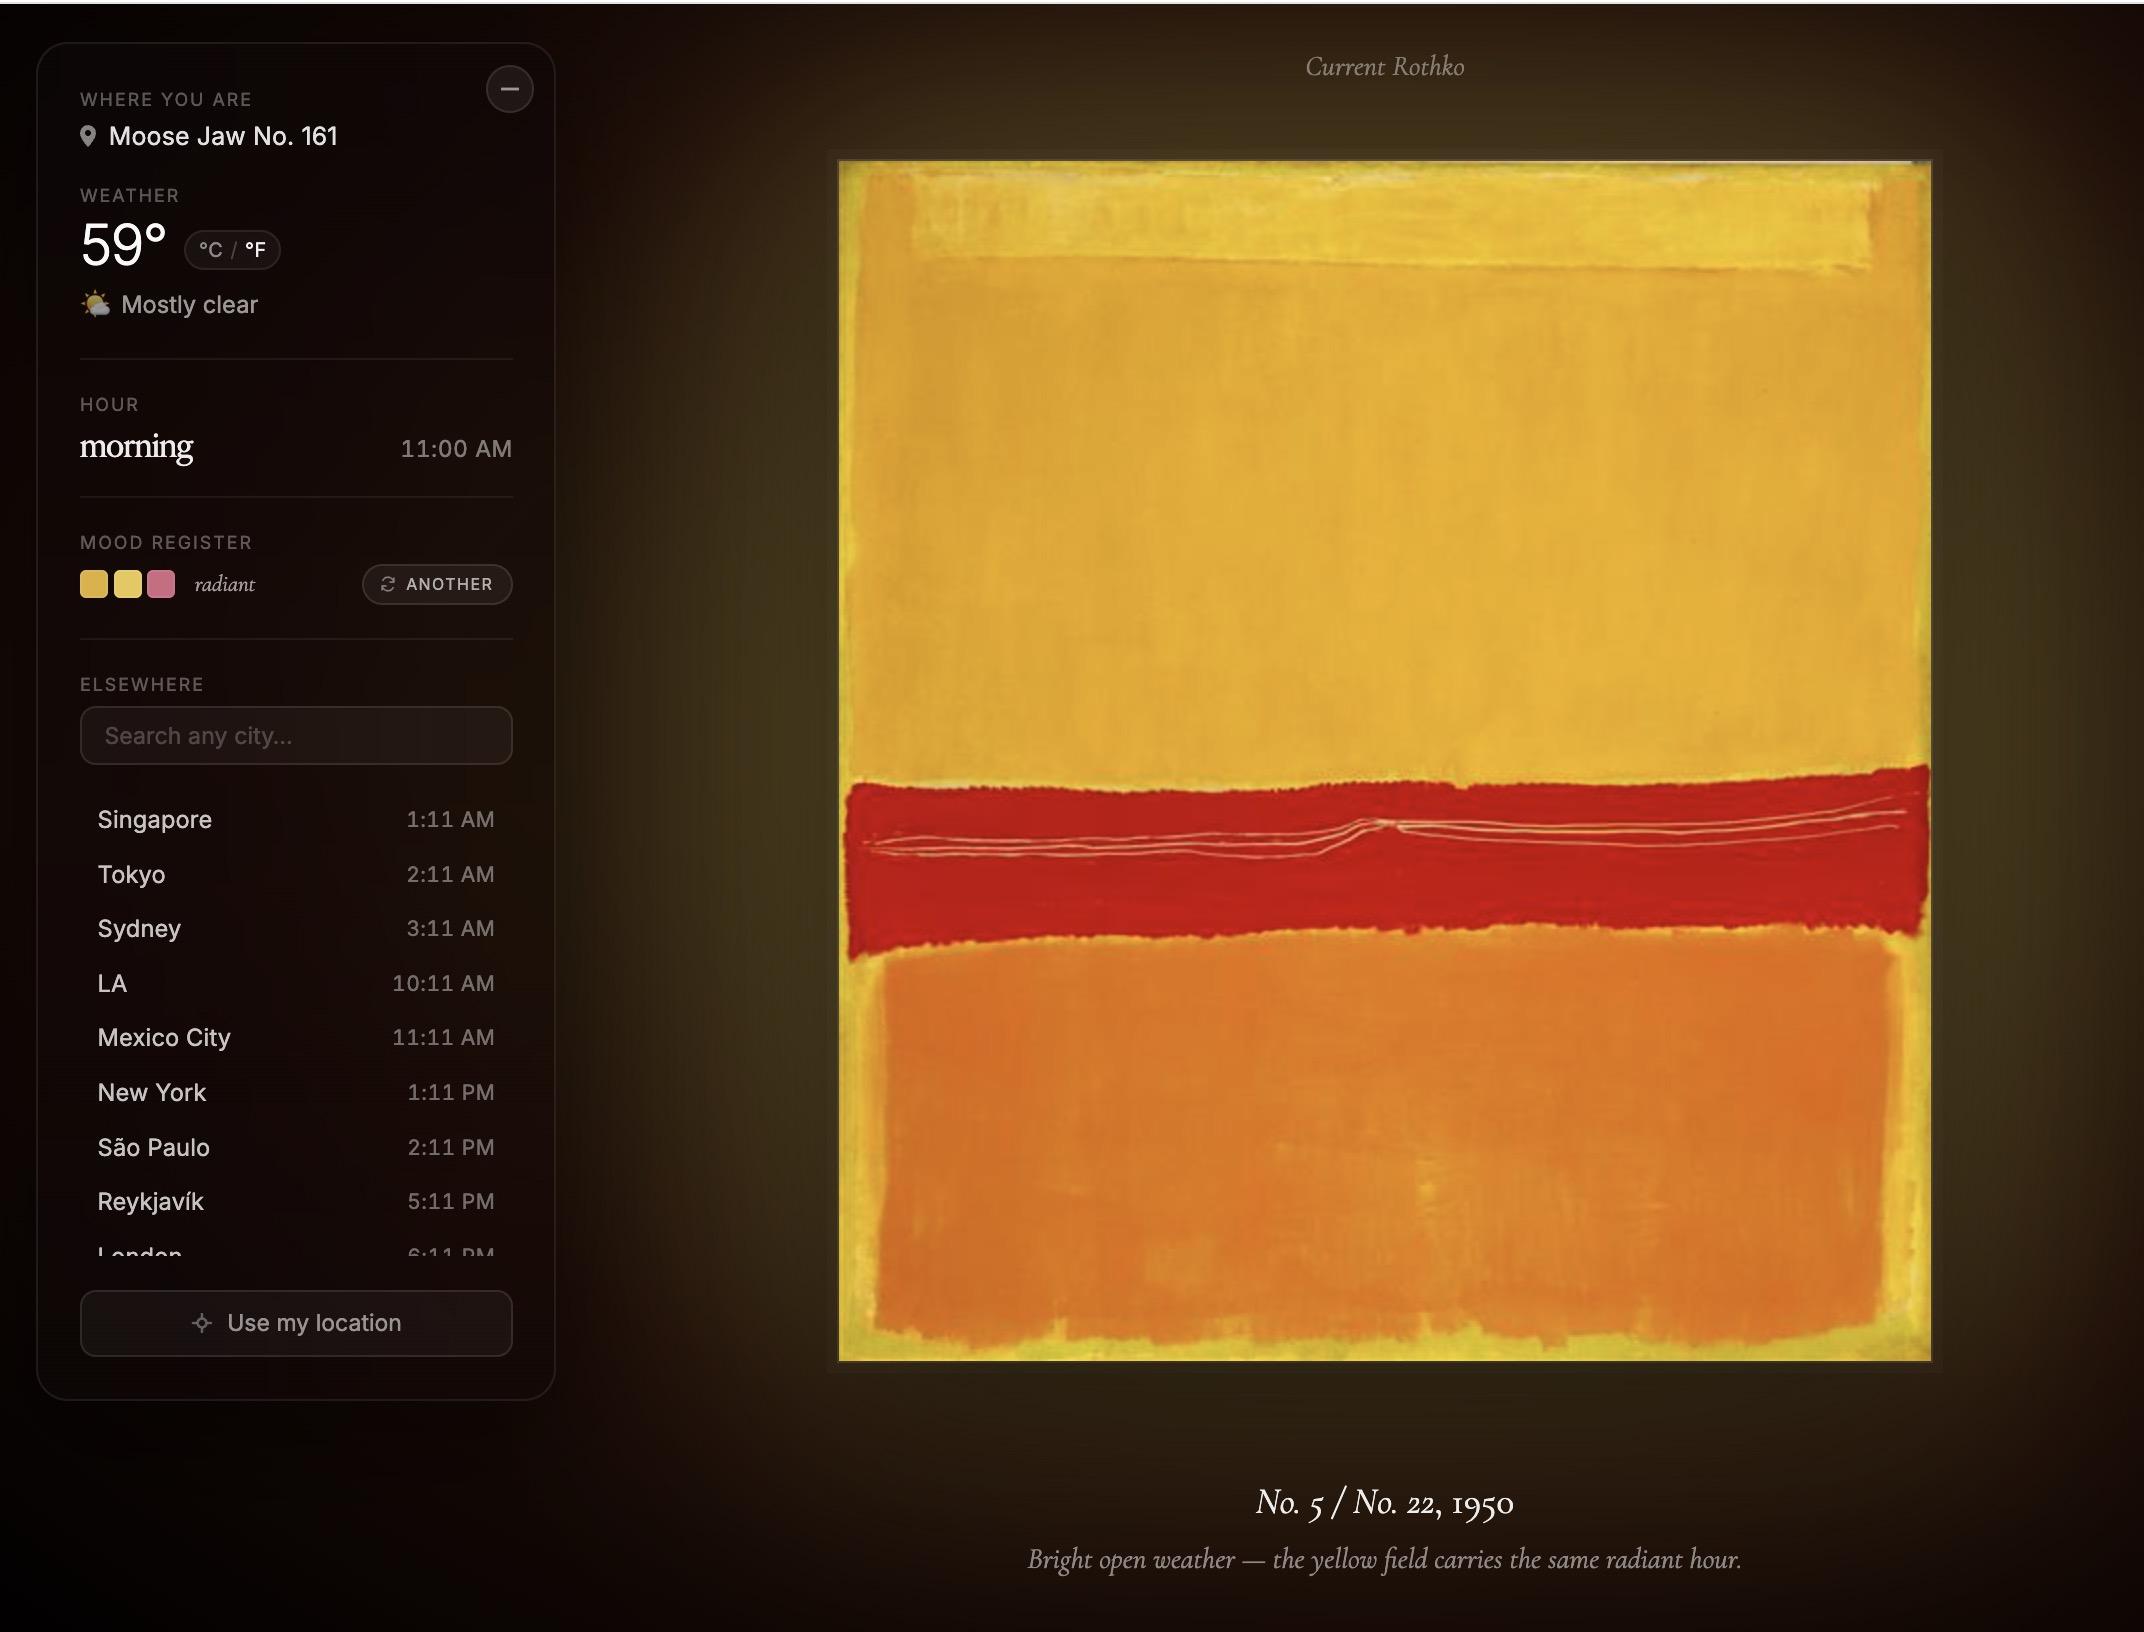Click the 2:11 AM time for Tokyo
This screenshot has width=2144, height=1632.
pyautogui.click(x=450, y=874)
